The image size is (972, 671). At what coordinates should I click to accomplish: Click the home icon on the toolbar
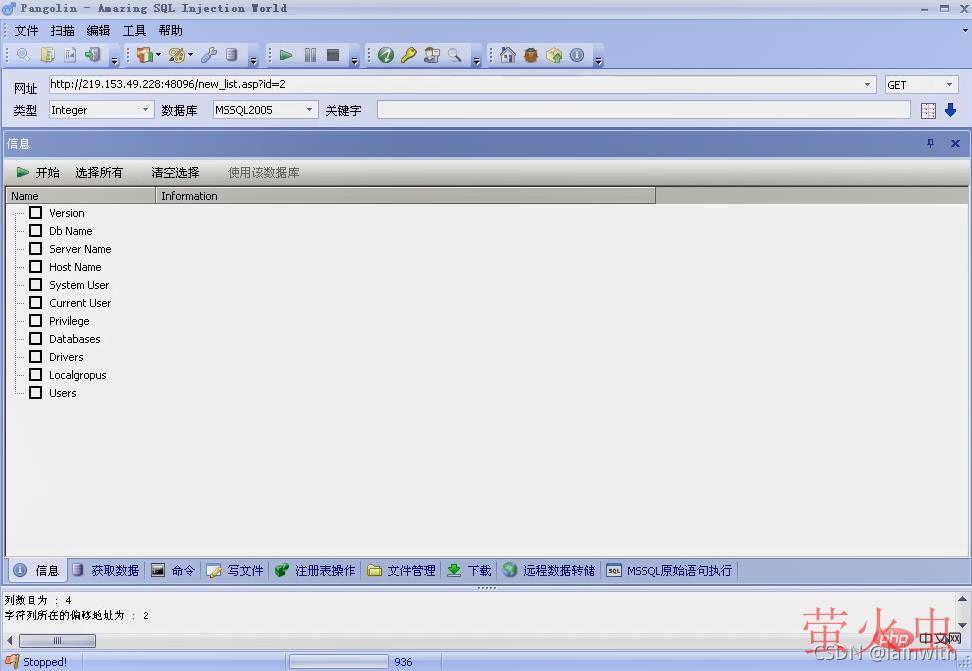coord(507,55)
